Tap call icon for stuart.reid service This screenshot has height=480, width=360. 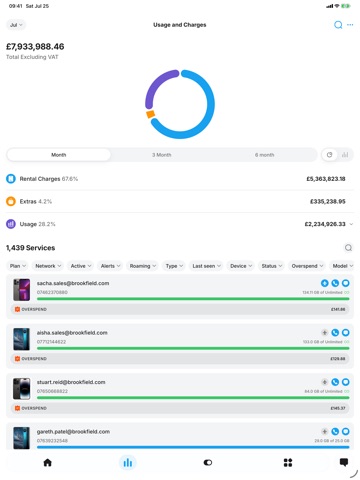335,382
